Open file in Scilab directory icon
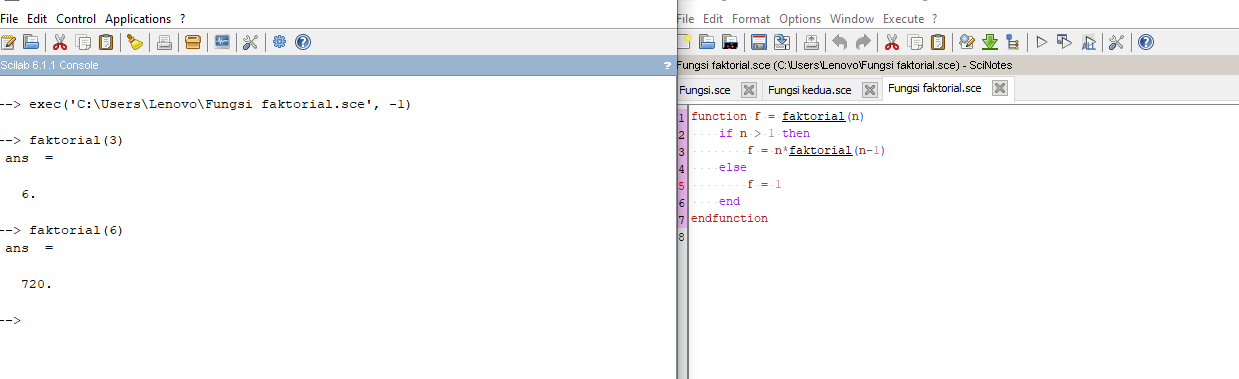This screenshot has width=1239, height=379. point(730,42)
